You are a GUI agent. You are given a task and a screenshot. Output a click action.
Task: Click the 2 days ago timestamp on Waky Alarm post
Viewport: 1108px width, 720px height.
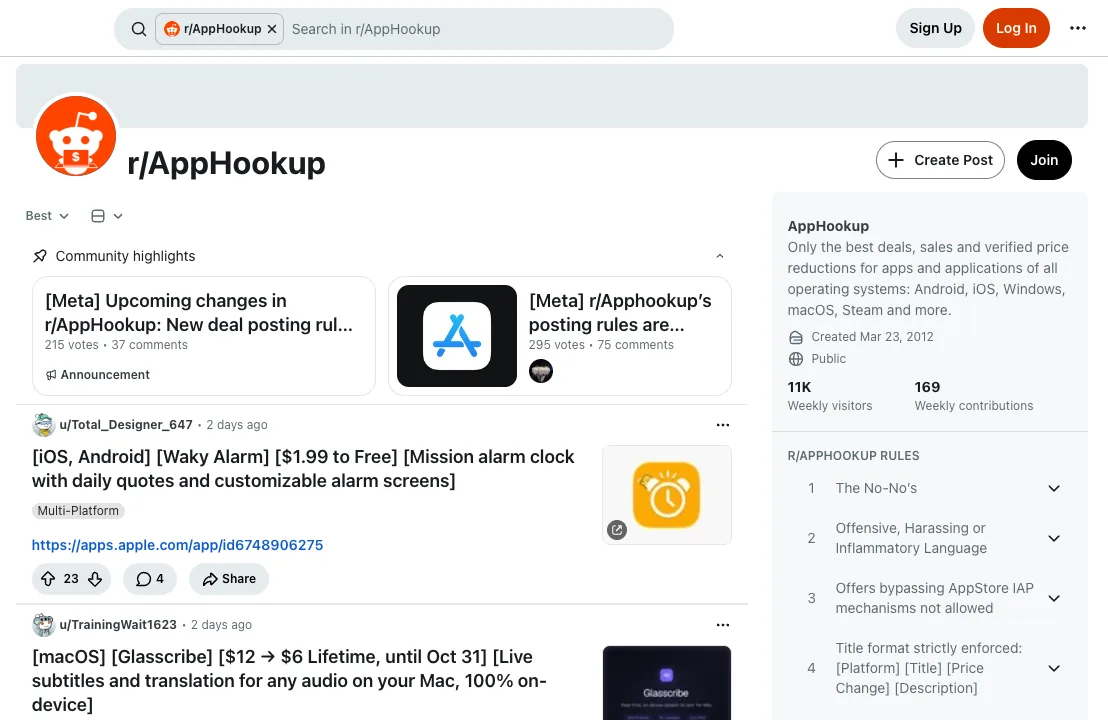(237, 425)
